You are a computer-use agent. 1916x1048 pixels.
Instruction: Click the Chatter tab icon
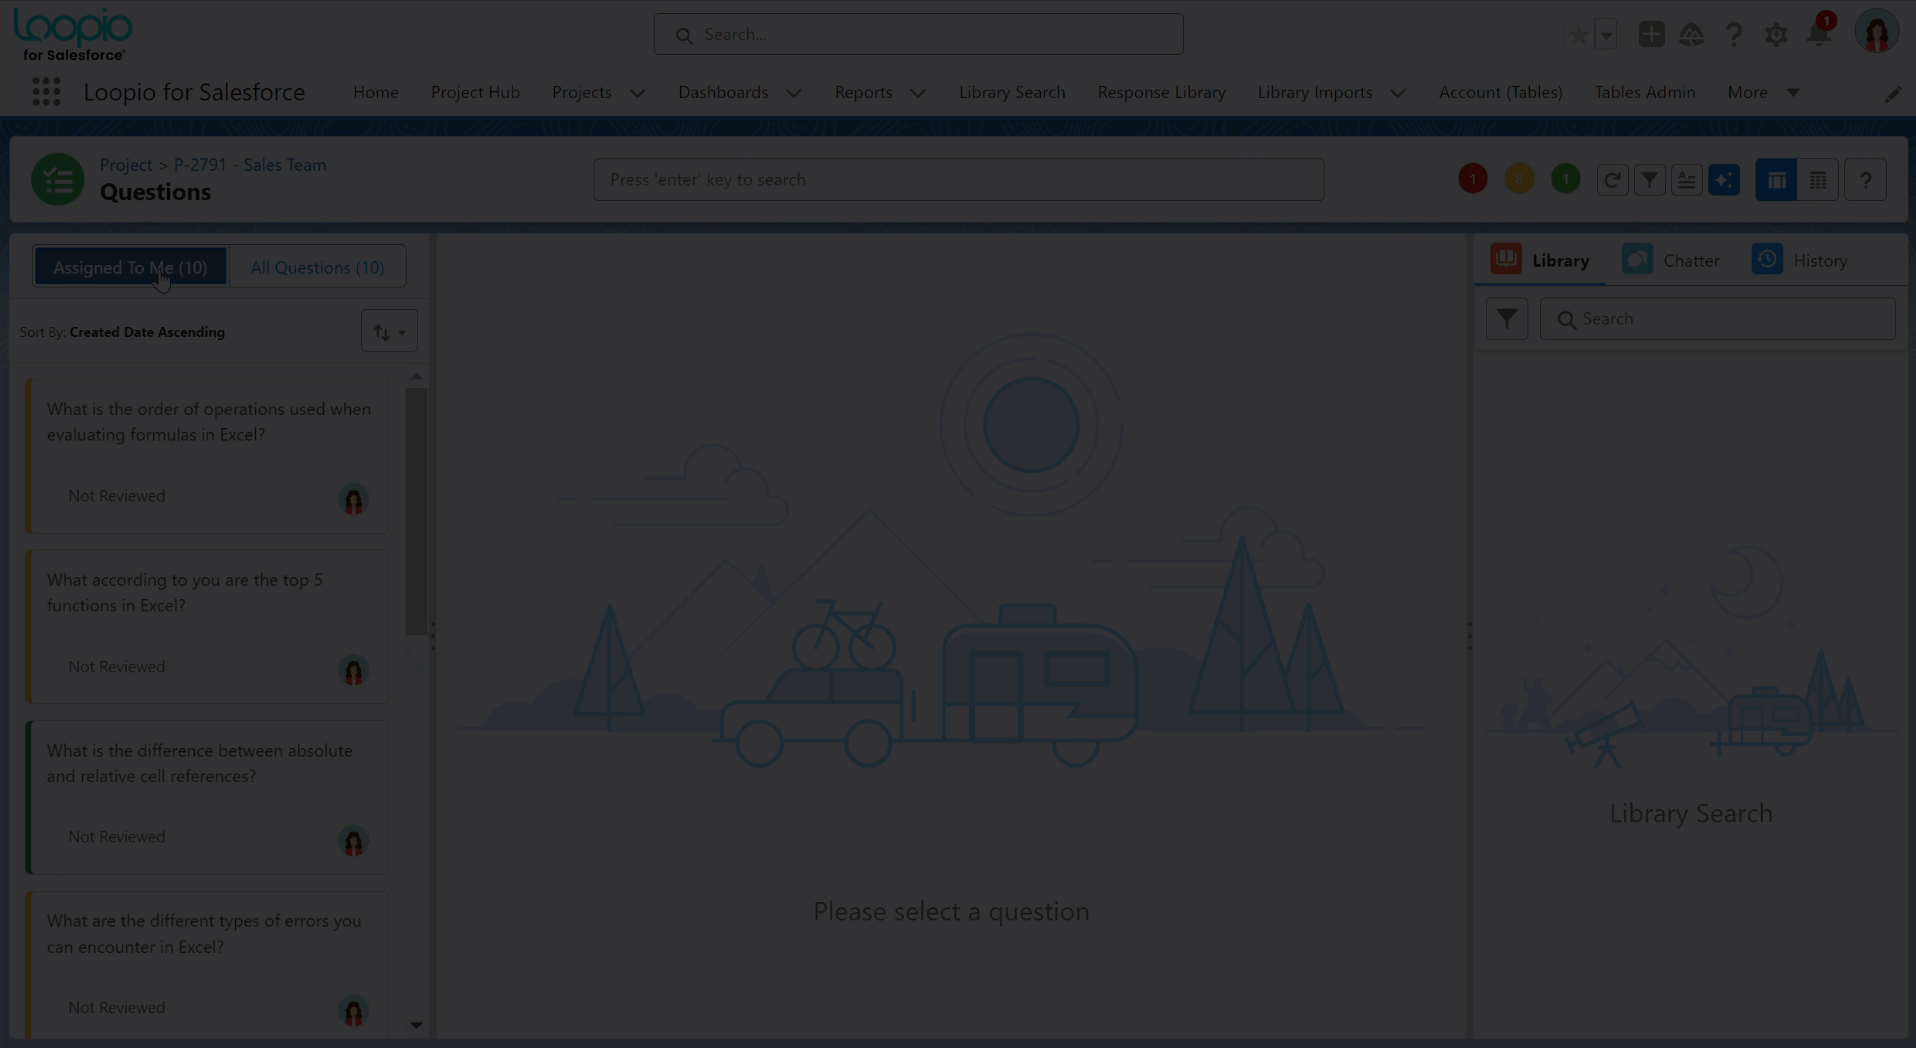(1637, 259)
